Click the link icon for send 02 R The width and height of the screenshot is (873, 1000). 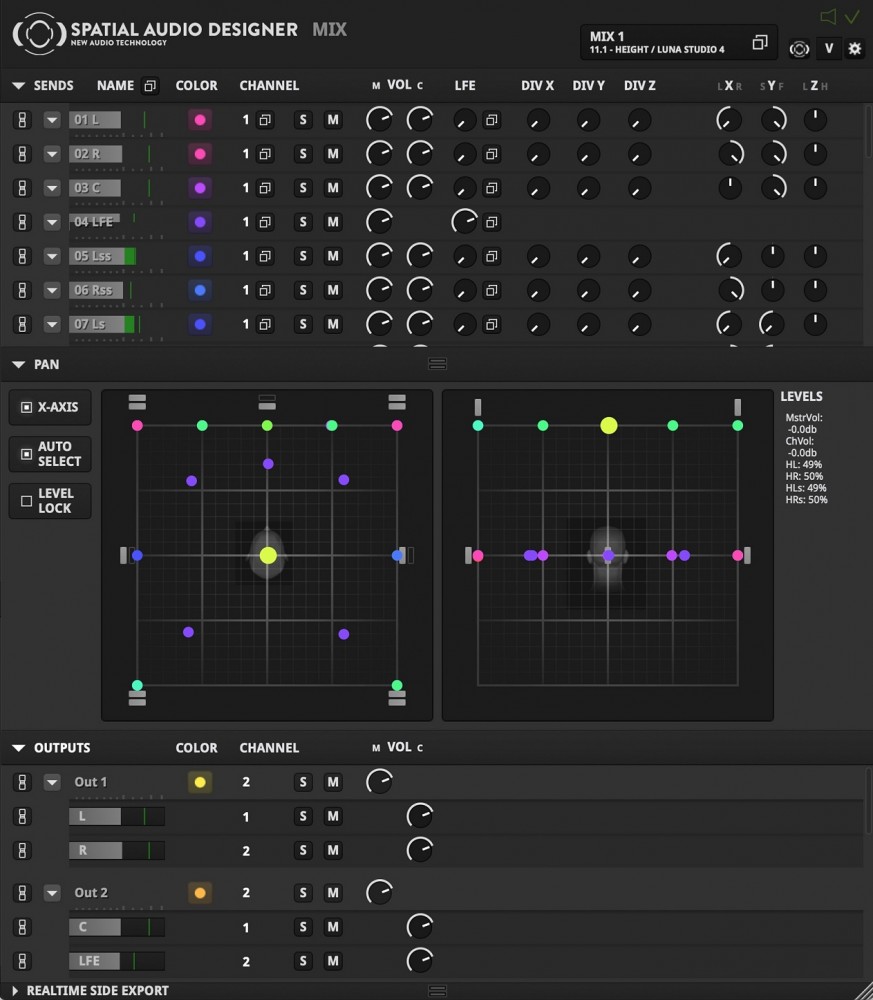pyautogui.click(x=22, y=154)
